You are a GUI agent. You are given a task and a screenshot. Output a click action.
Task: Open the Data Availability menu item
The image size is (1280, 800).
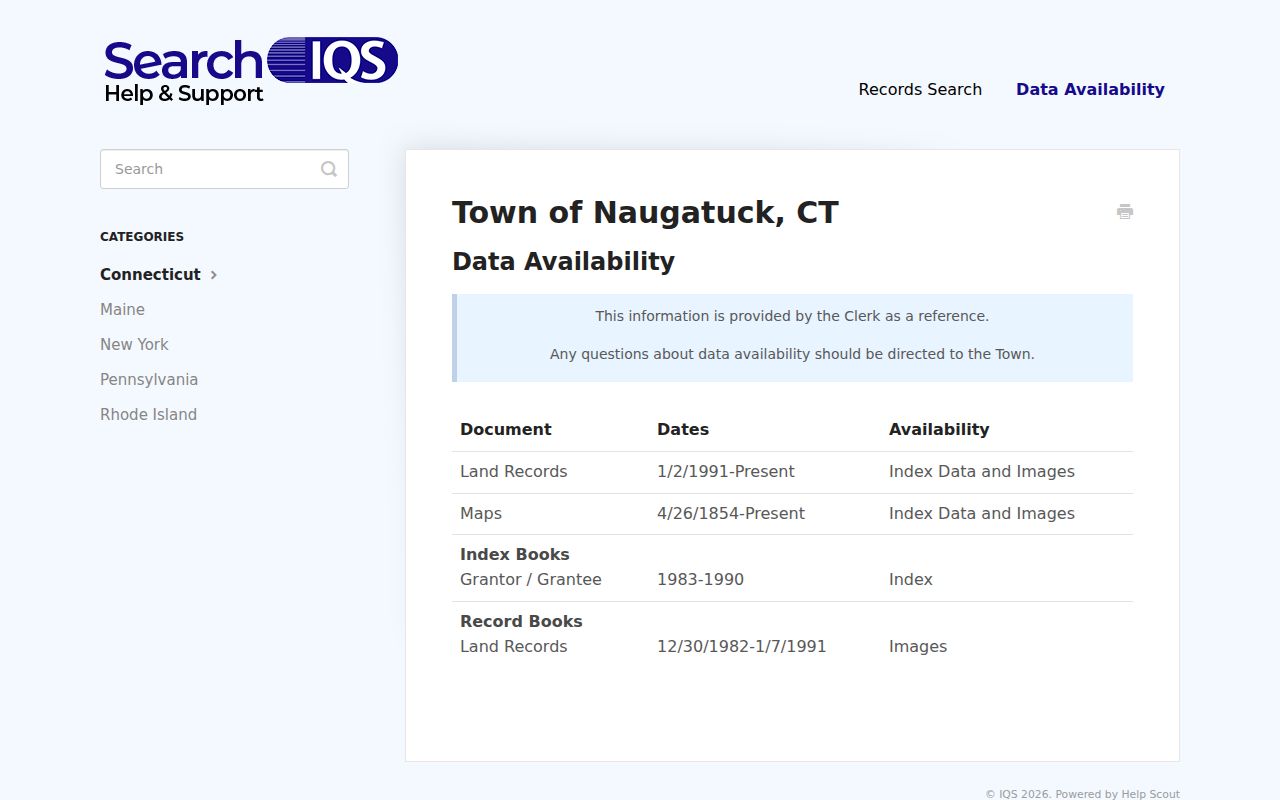coord(1090,89)
